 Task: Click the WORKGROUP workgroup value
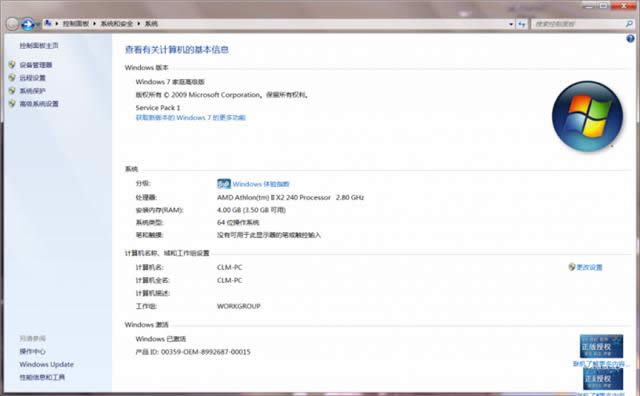[x=239, y=306]
